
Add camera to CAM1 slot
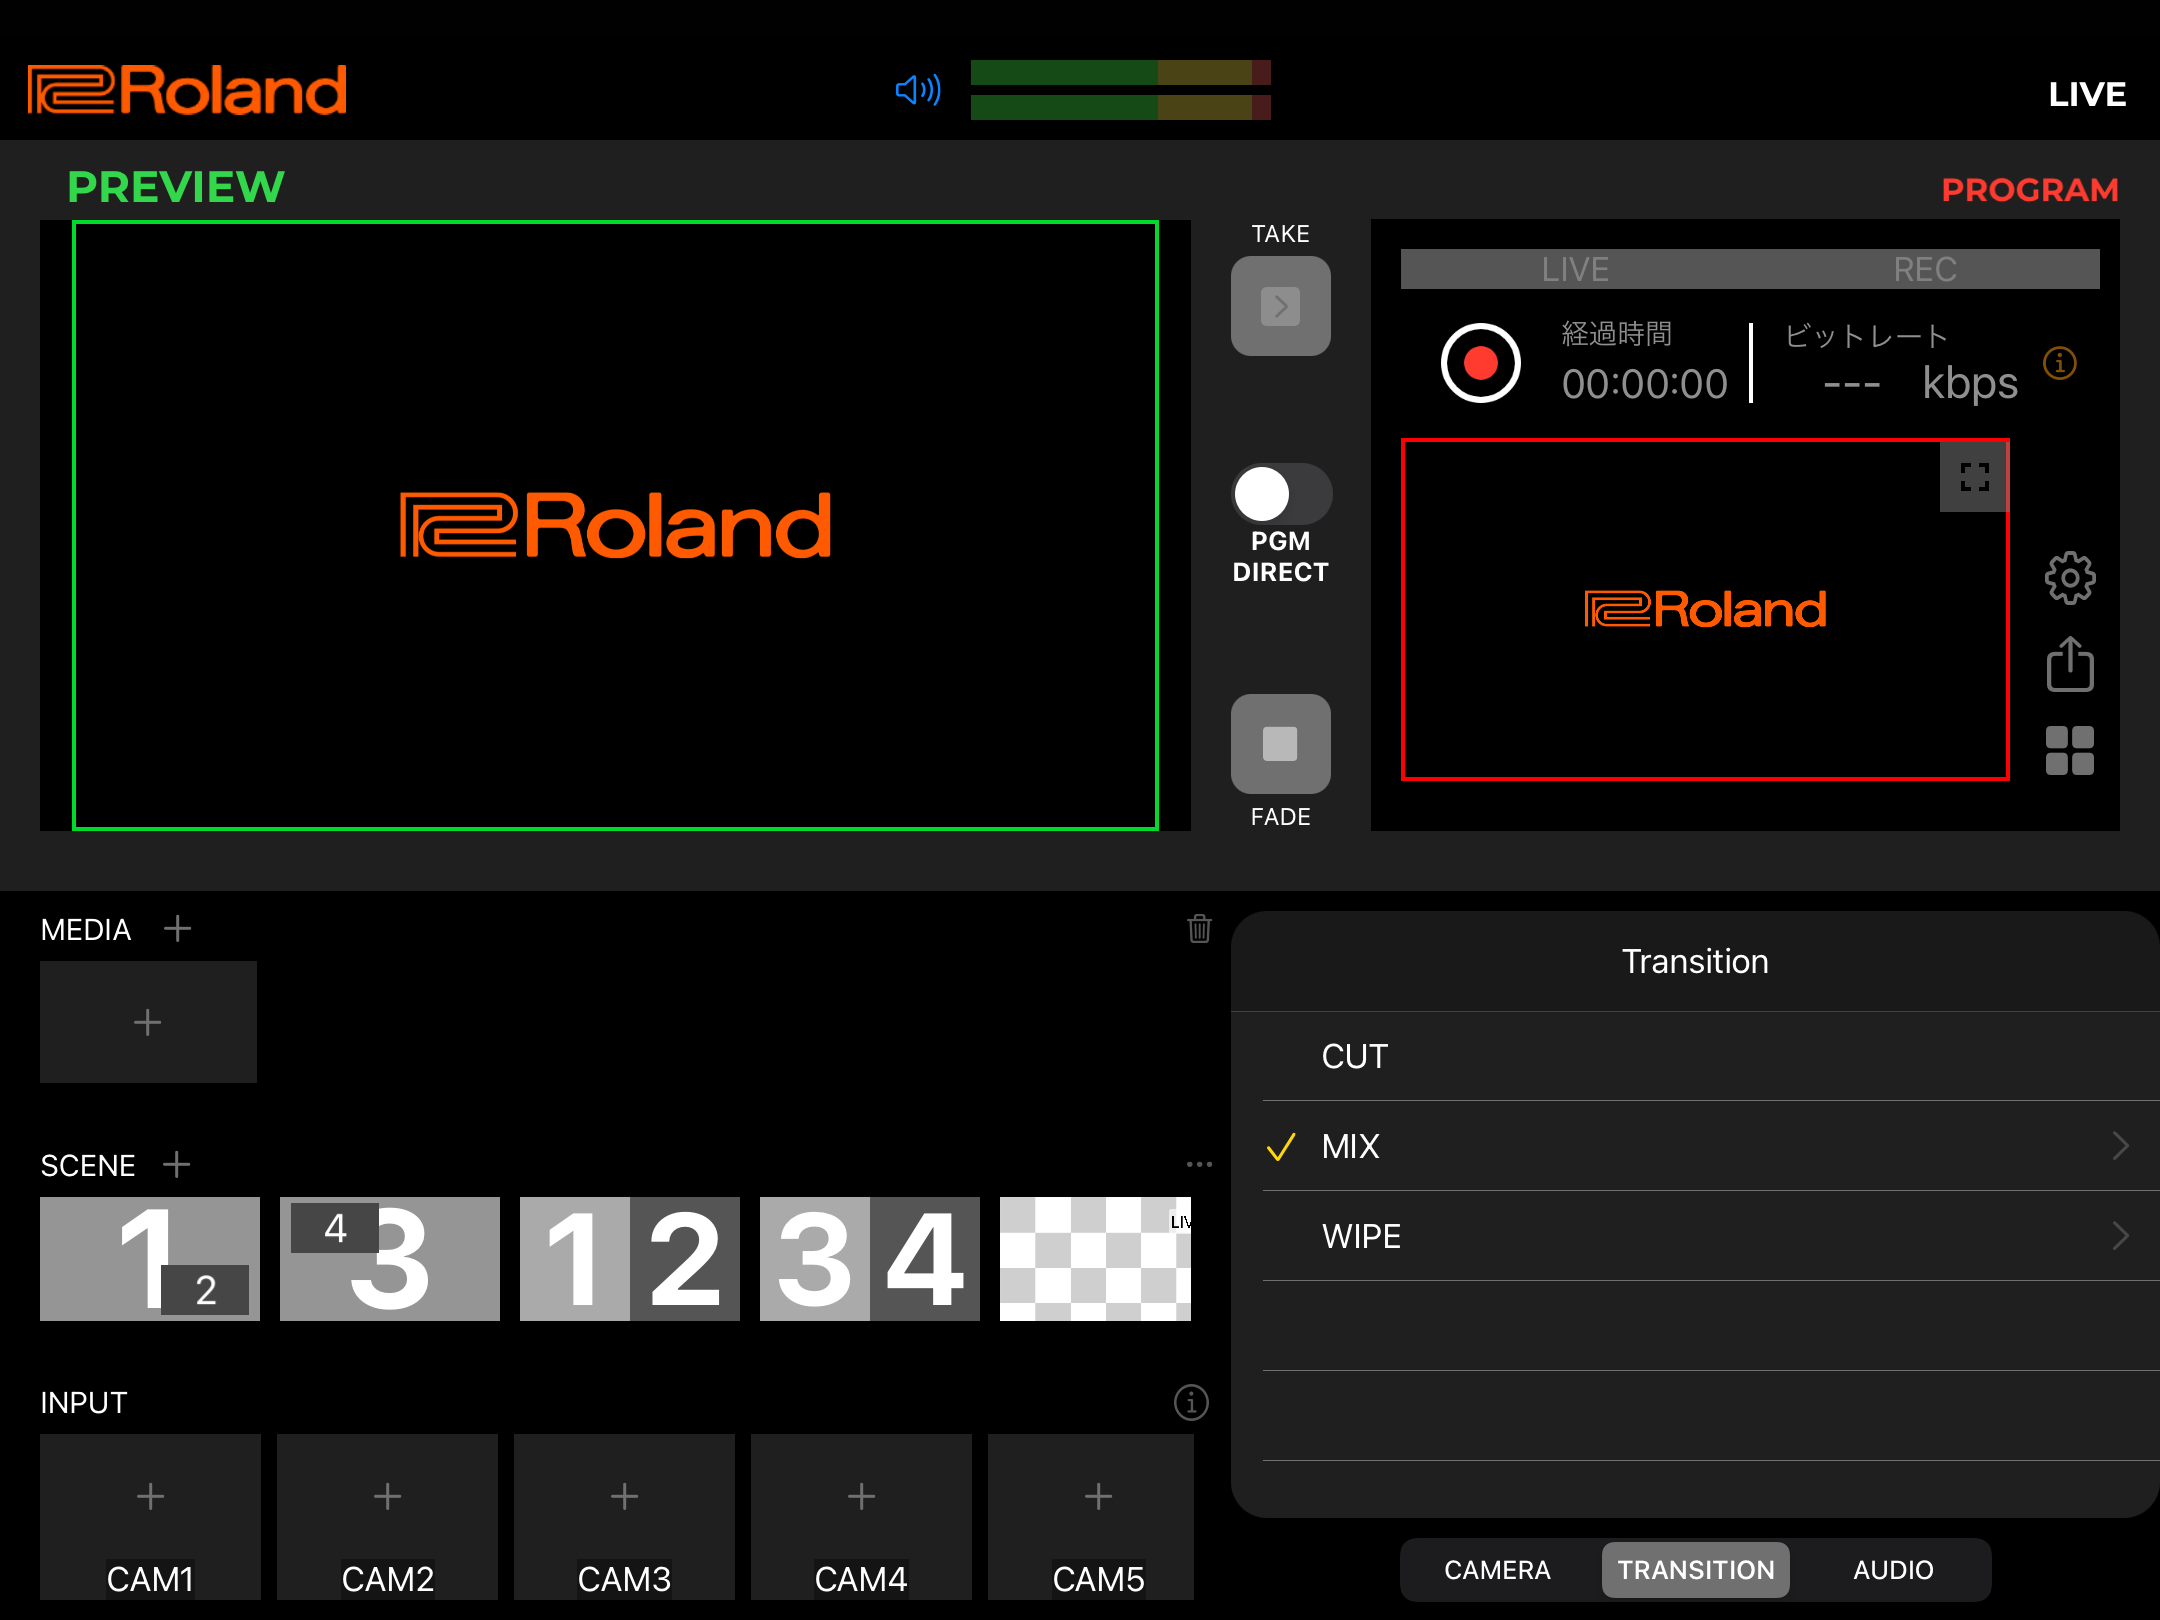150,1517
